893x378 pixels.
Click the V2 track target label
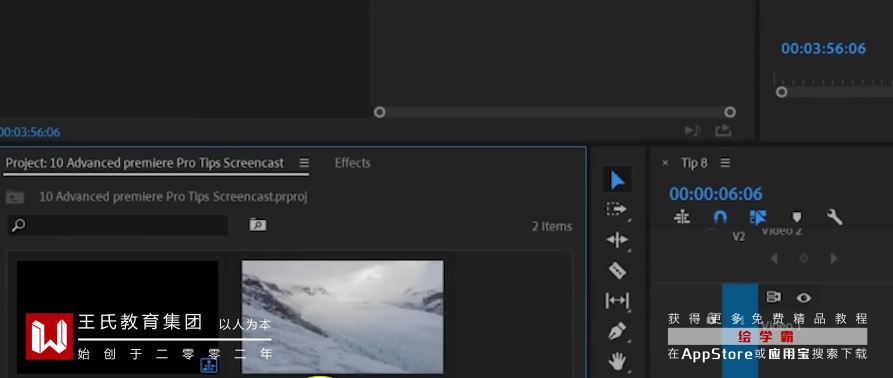[738, 237]
